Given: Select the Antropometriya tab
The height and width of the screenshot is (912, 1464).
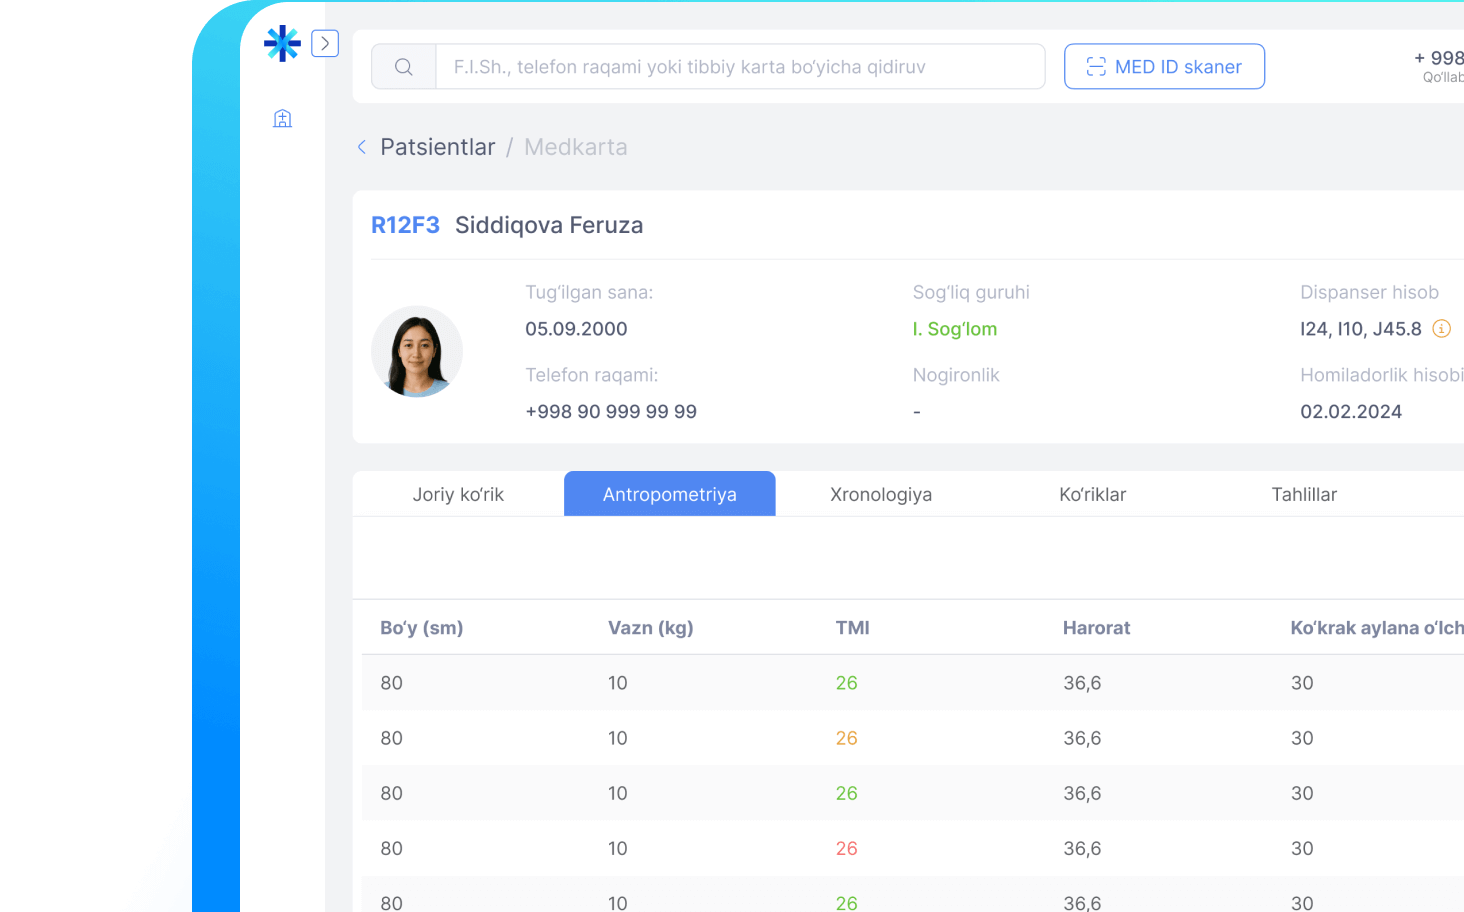Looking at the screenshot, I should tap(669, 494).
